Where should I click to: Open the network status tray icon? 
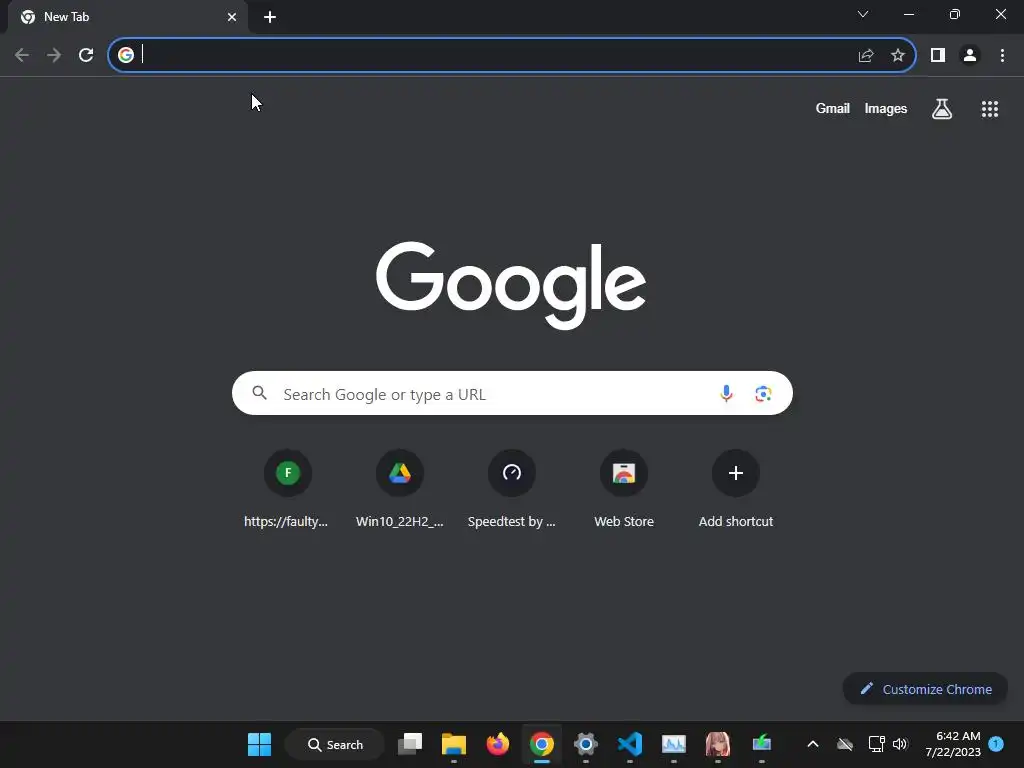coord(876,744)
